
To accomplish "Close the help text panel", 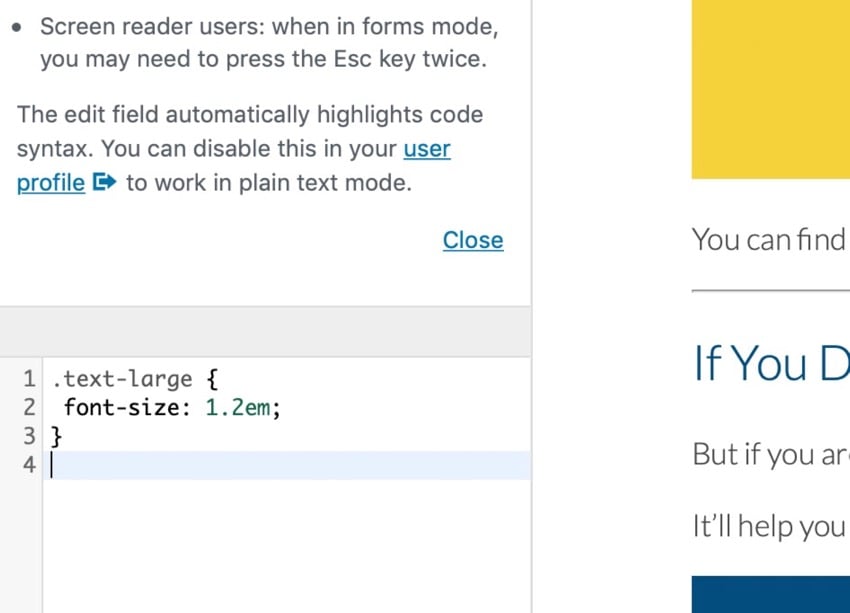I will click(472, 240).
